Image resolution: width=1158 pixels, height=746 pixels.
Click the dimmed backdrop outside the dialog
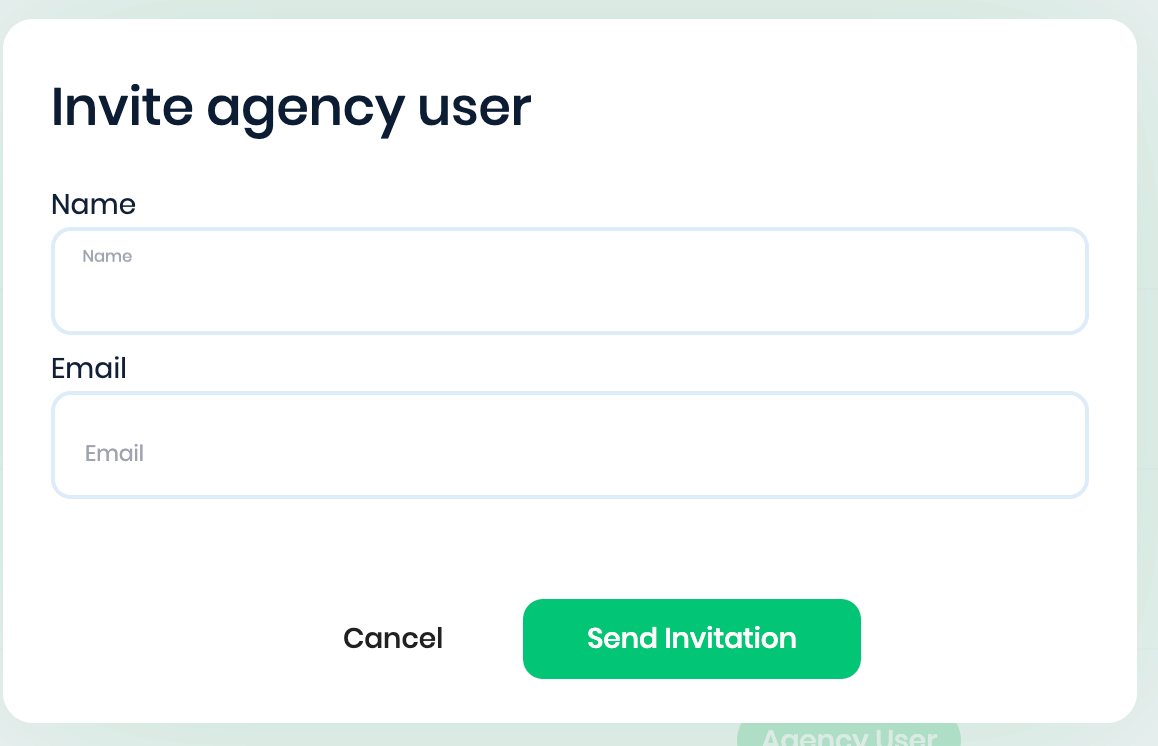[x=1148, y=400]
